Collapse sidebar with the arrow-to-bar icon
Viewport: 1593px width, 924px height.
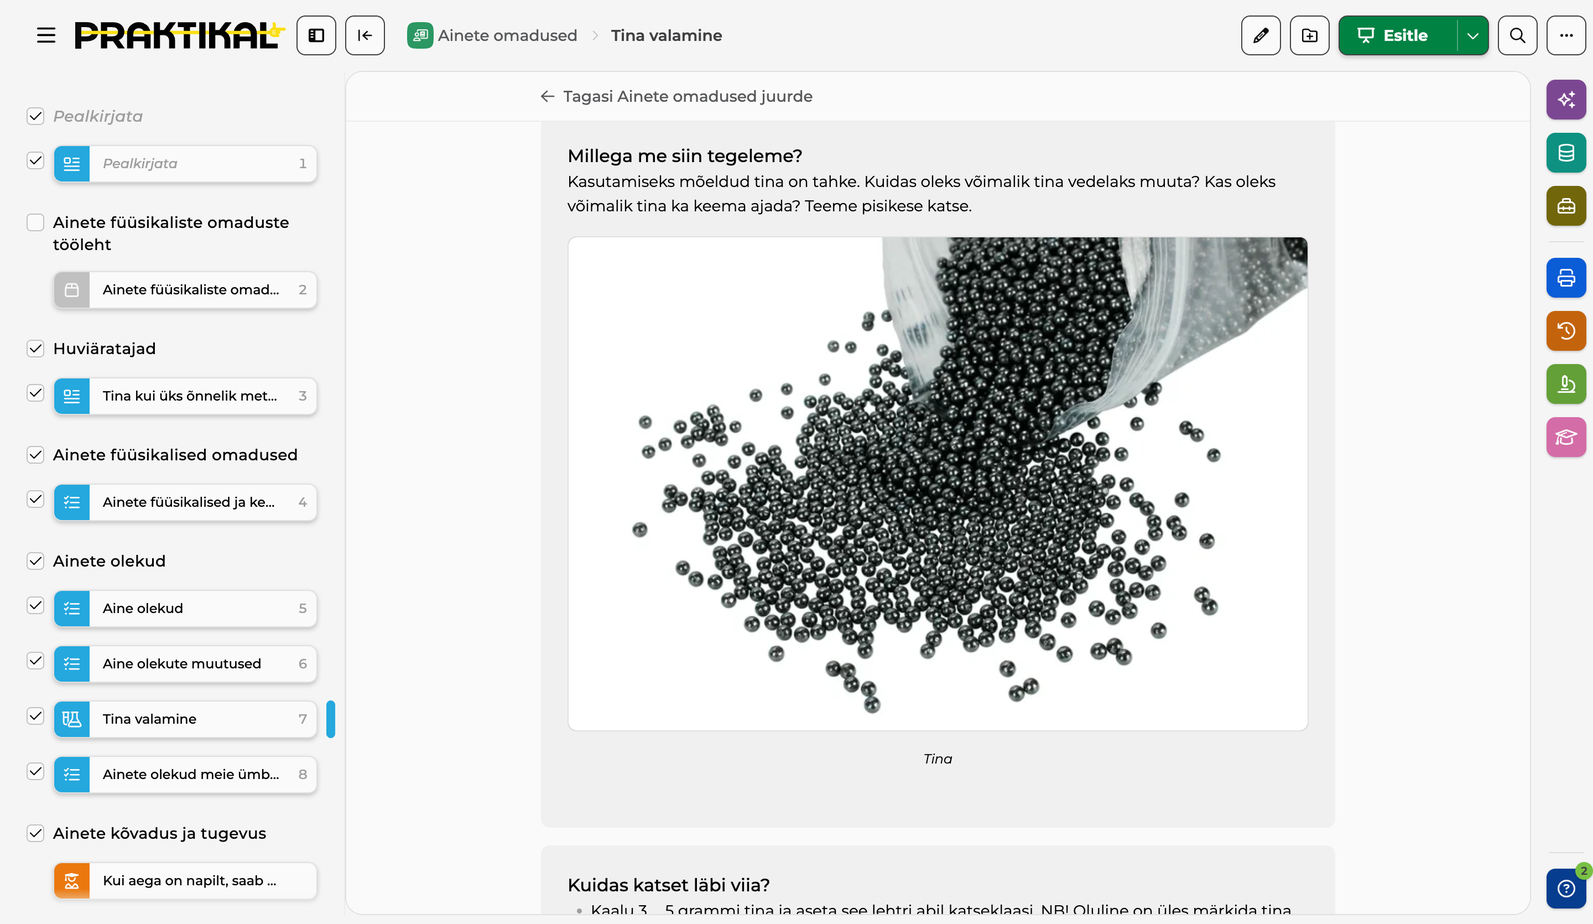click(365, 36)
